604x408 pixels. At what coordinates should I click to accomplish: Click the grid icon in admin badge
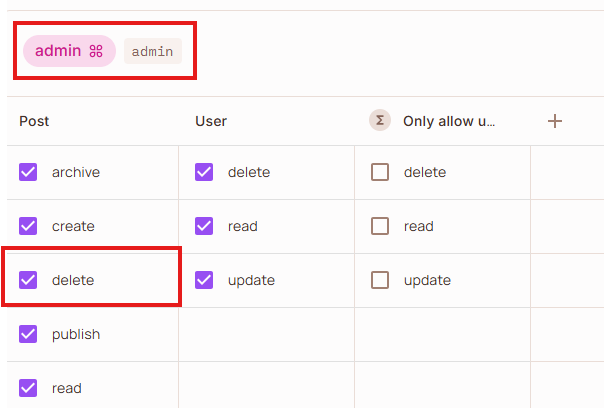click(96, 51)
